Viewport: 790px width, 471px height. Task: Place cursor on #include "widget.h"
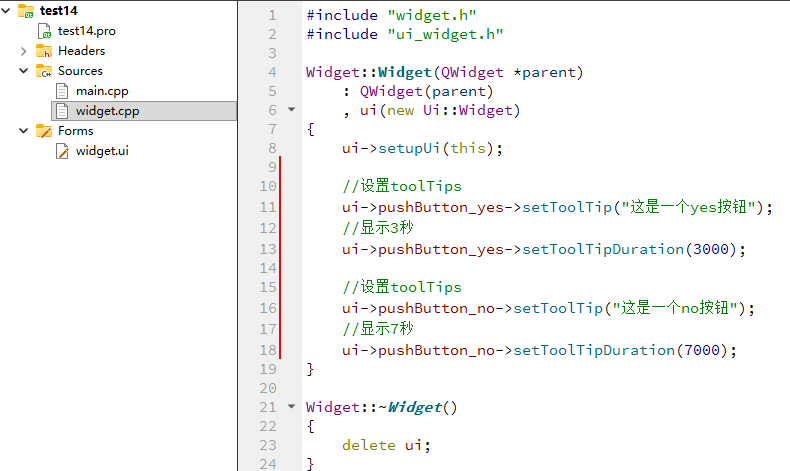[391, 15]
